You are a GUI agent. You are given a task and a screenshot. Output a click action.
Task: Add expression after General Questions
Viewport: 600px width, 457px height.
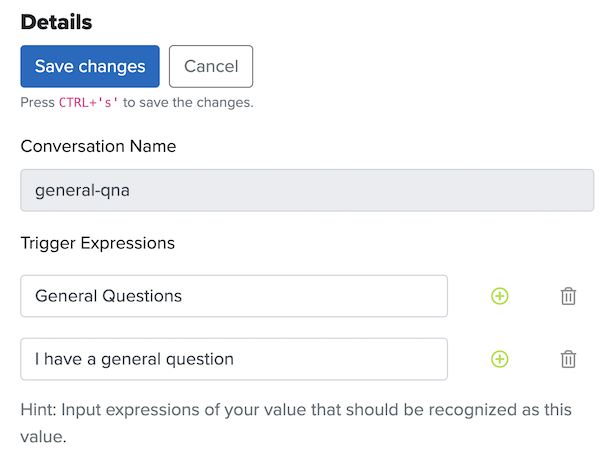(x=500, y=296)
